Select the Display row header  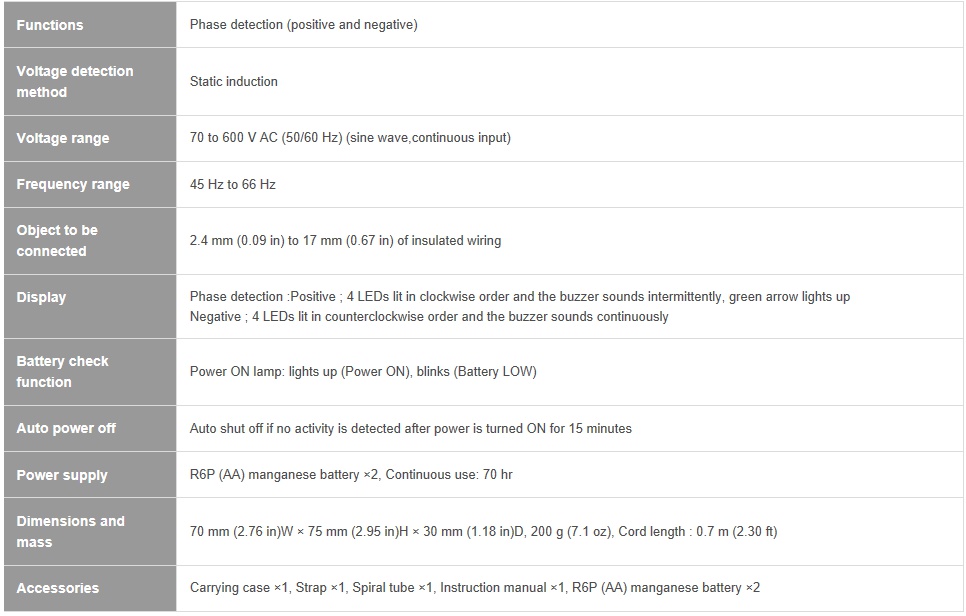90,306
